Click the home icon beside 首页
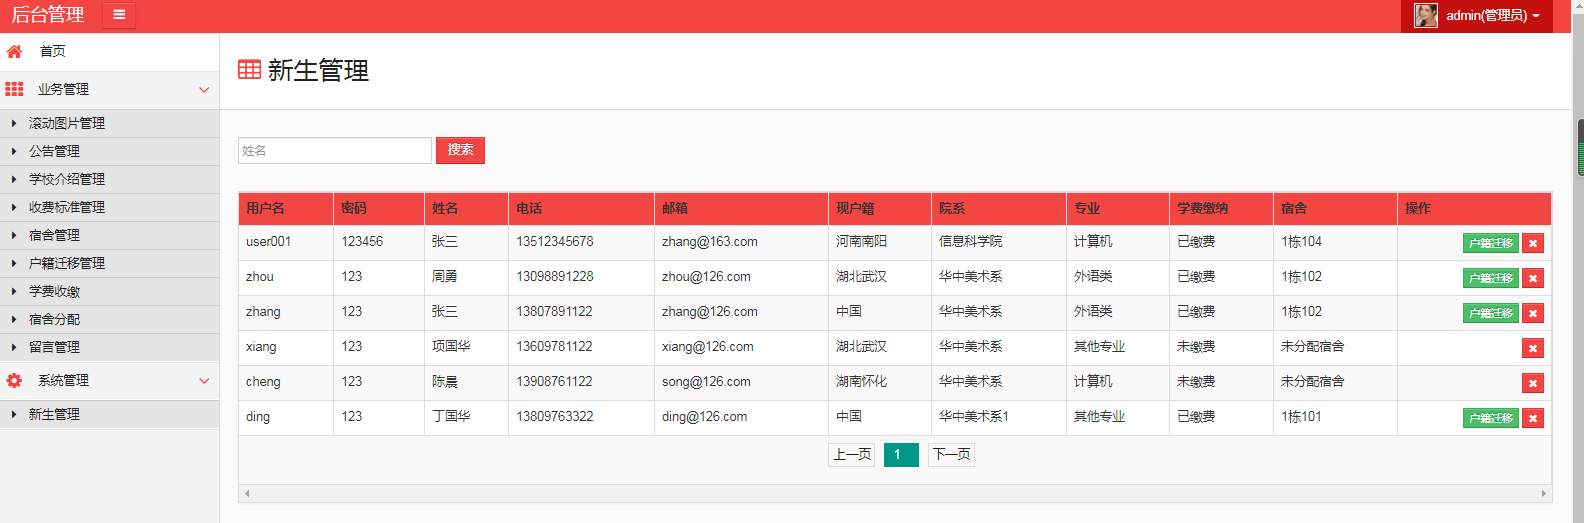 coord(14,52)
